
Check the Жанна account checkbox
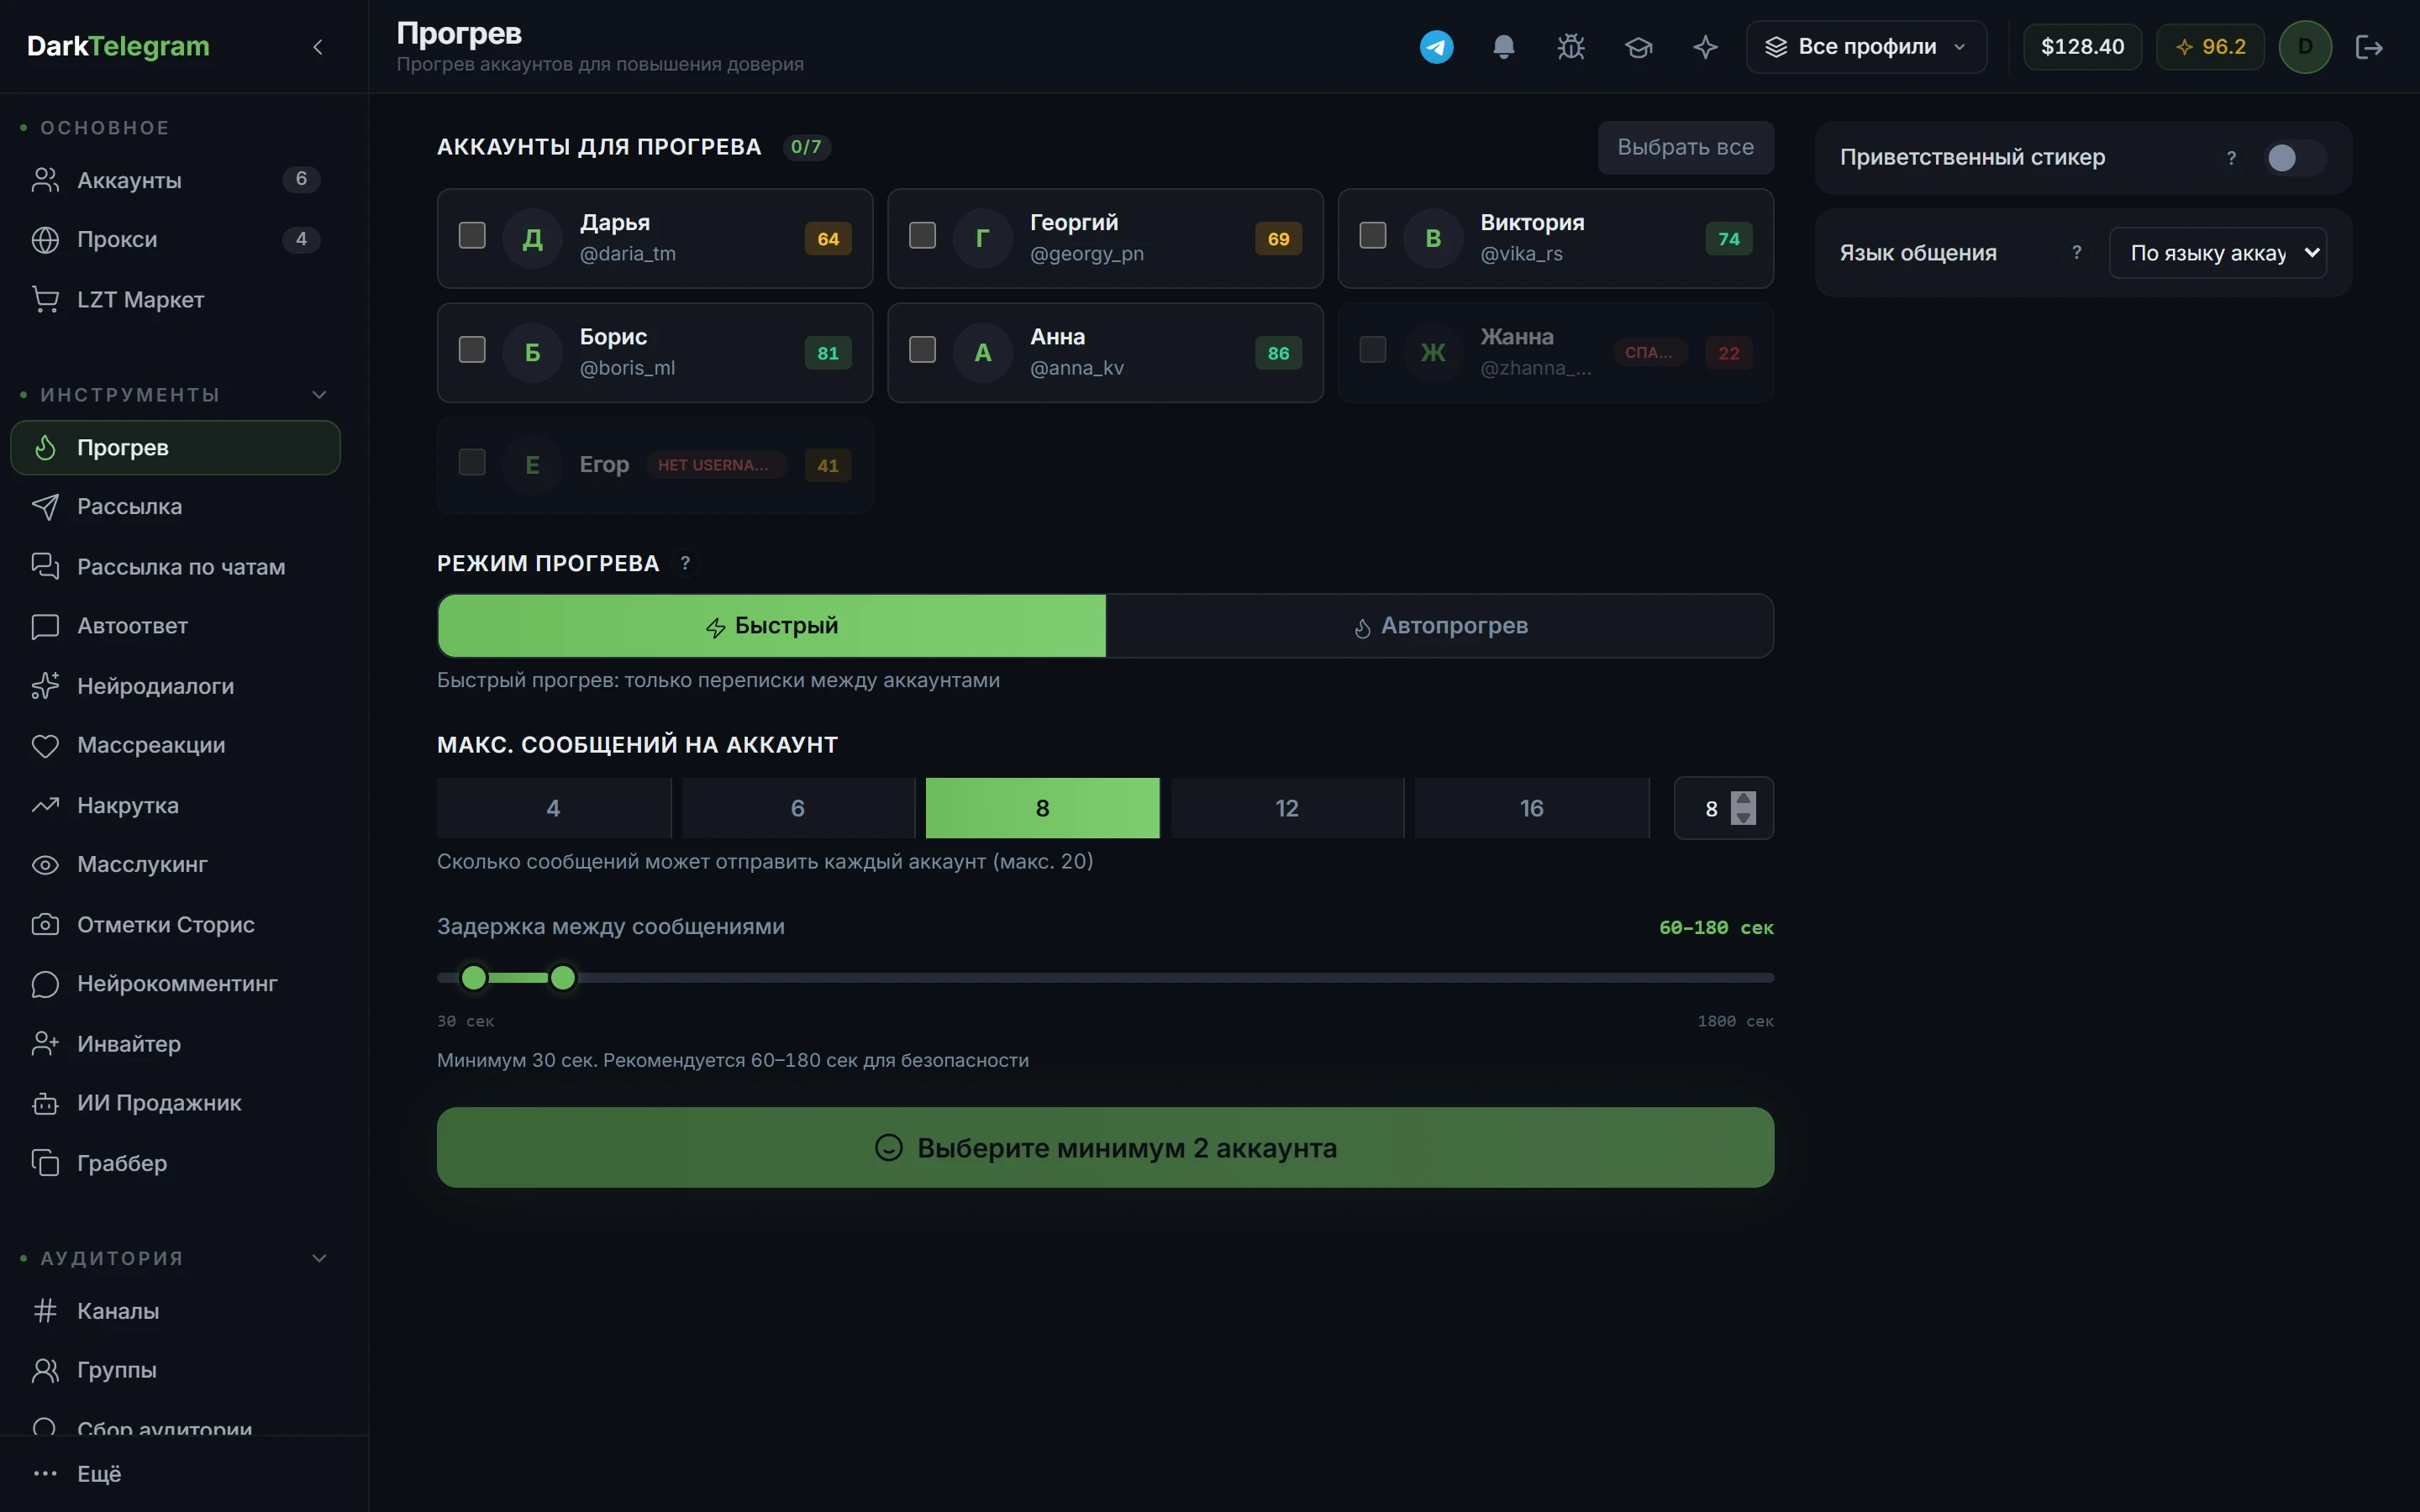tap(1373, 350)
